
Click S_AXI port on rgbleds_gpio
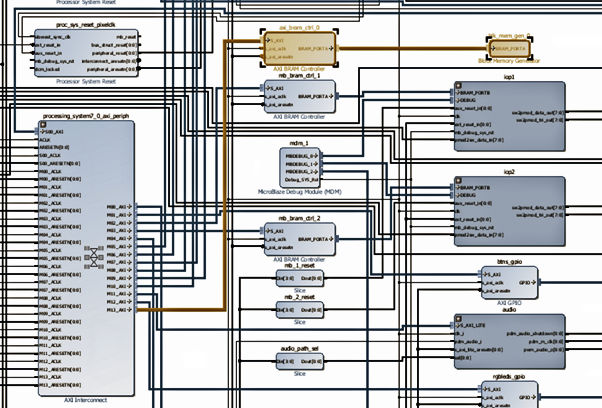coord(492,389)
